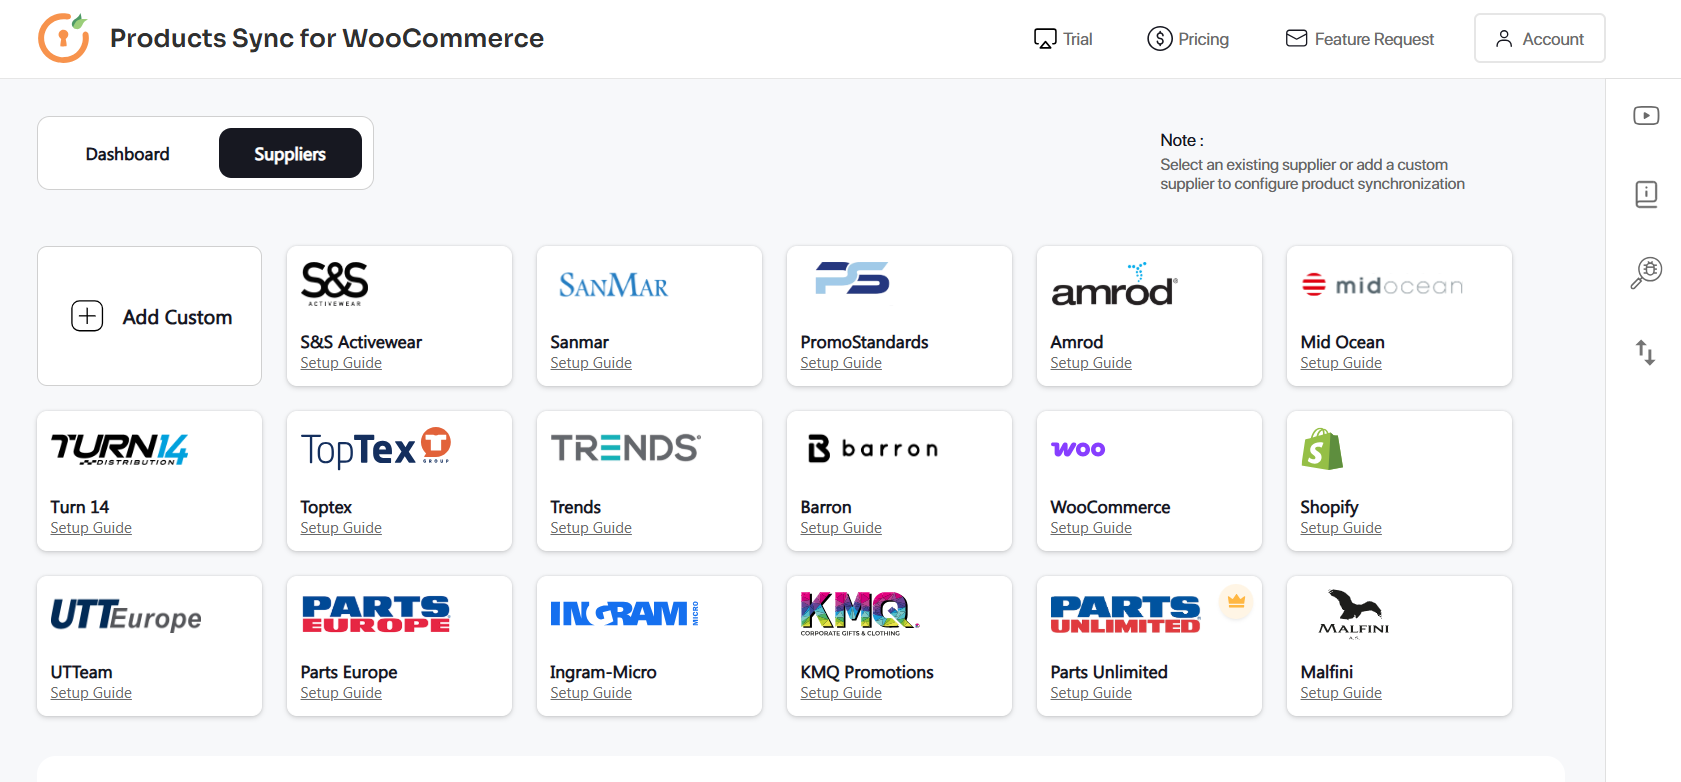Open the Account button

[x=1539, y=38]
